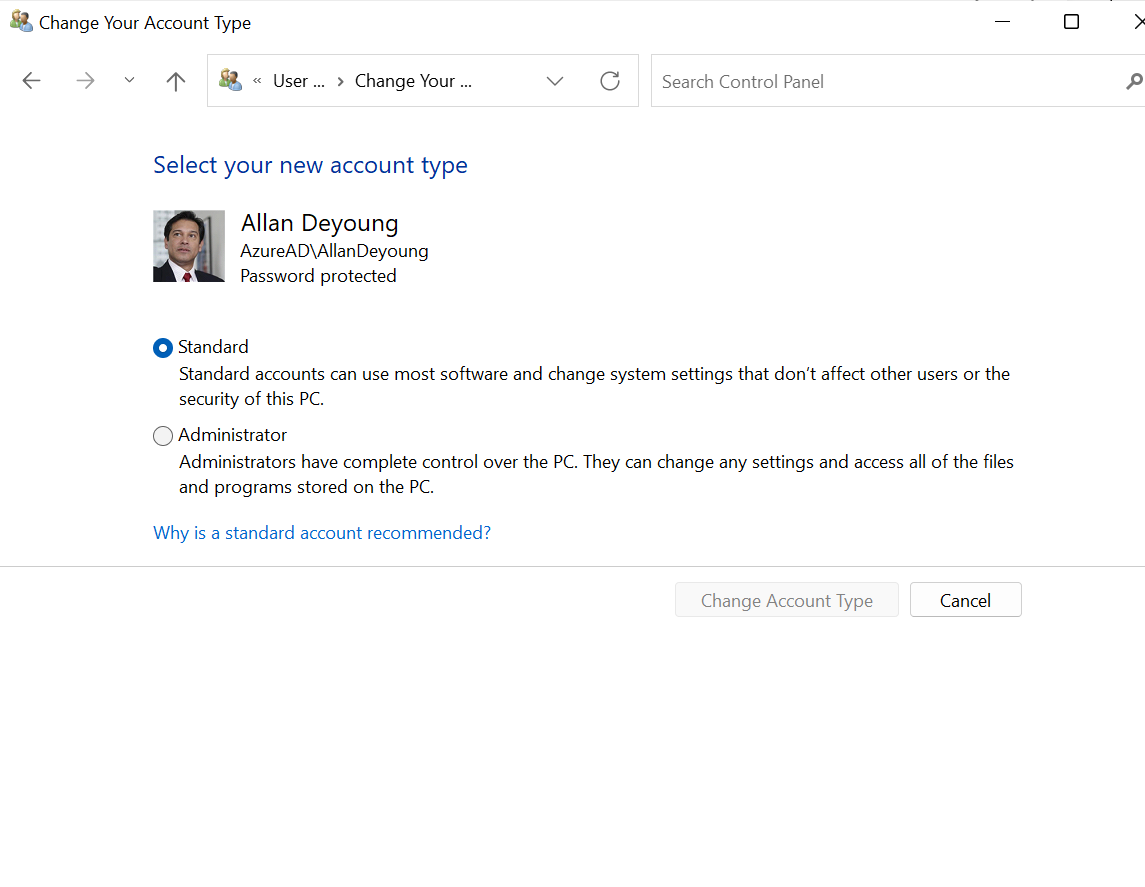Viewport: 1145px width, 887px height.
Task: Click the double-chevron before the breadcrumb path
Action: click(x=257, y=81)
